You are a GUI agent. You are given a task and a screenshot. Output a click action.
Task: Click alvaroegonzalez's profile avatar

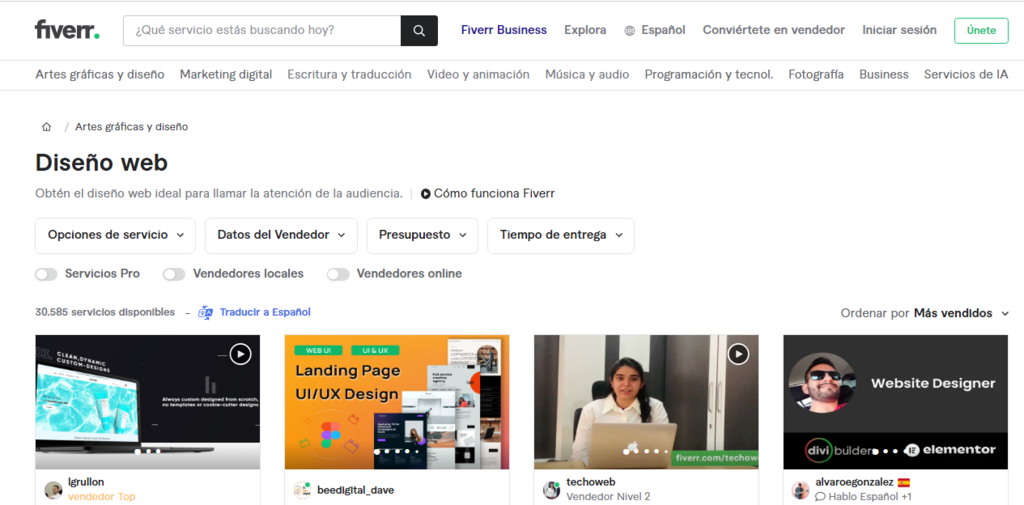[801, 490]
